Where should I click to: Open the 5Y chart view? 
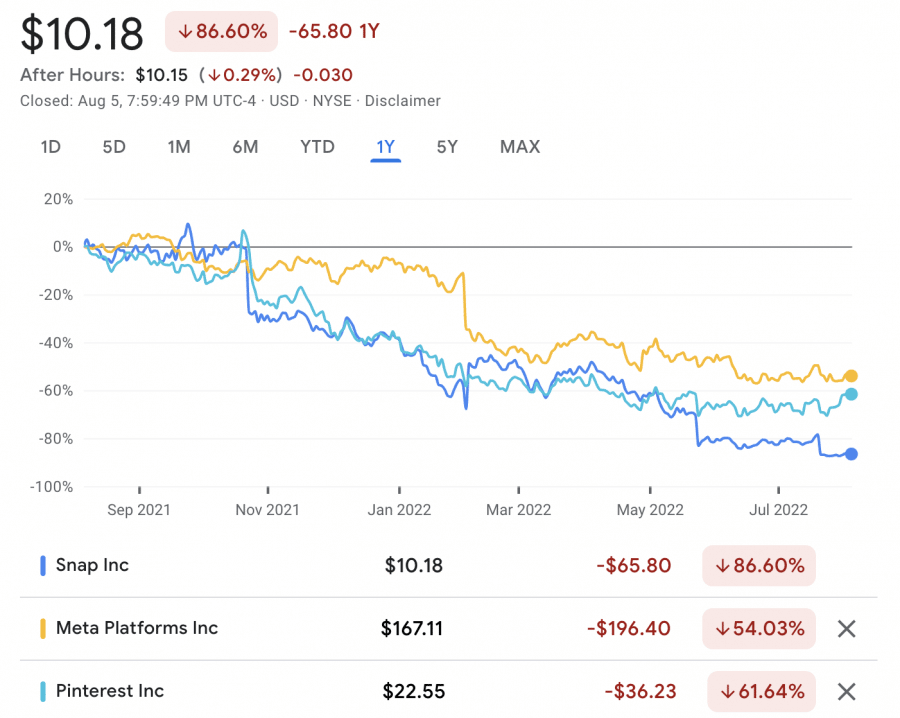447,146
